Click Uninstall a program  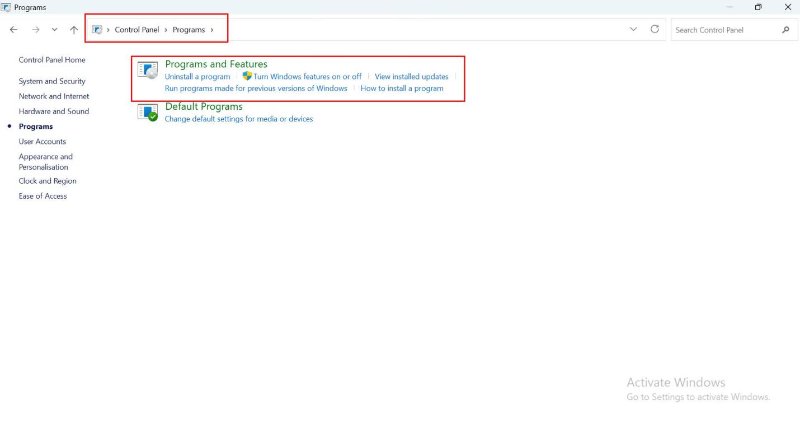click(x=197, y=77)
